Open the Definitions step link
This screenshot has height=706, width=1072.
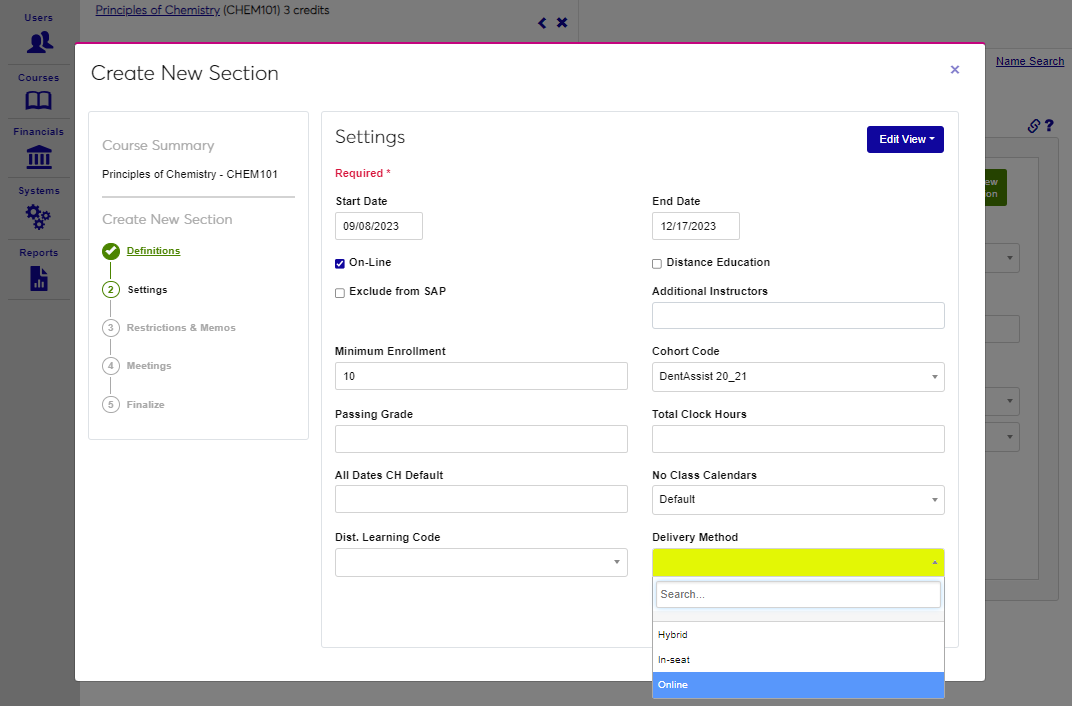click(x=153, y=251)
